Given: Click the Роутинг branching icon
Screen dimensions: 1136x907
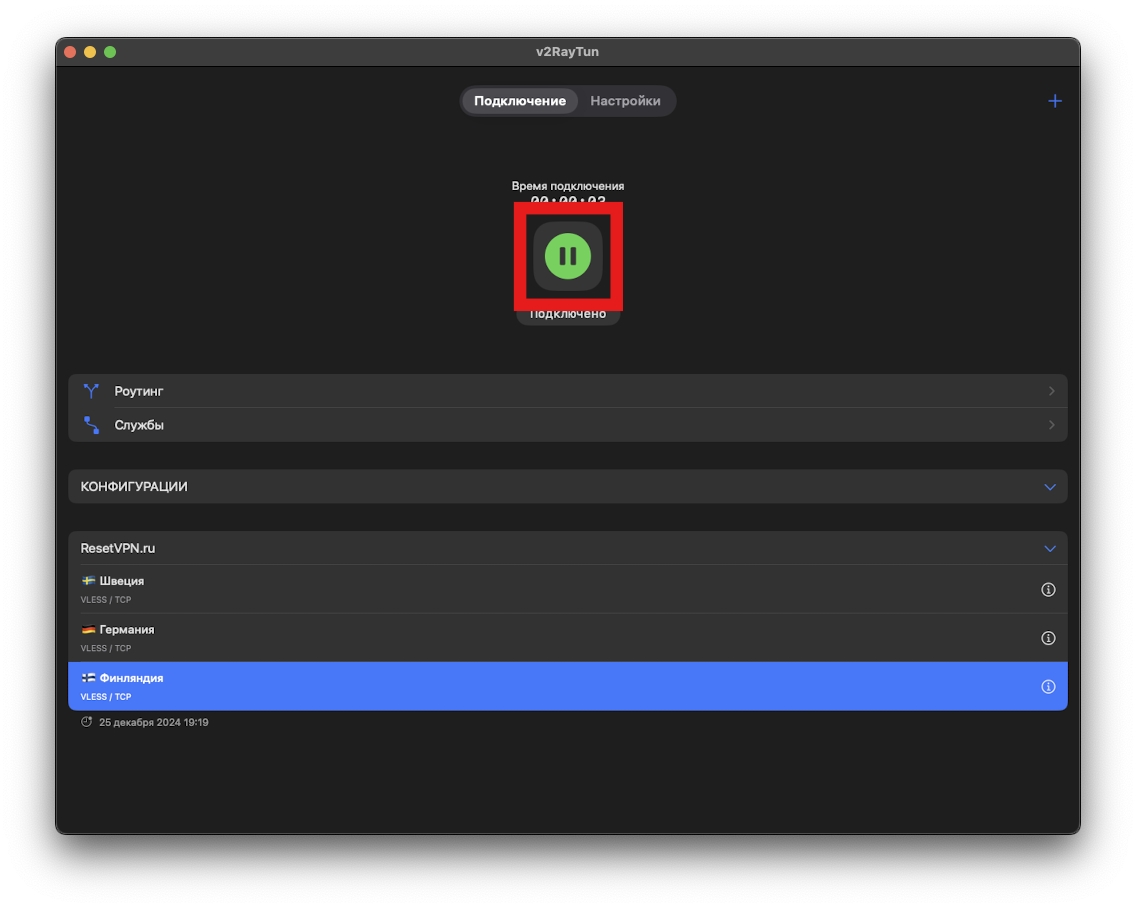Looking at the screenshot, I should [x=91, y=391].
